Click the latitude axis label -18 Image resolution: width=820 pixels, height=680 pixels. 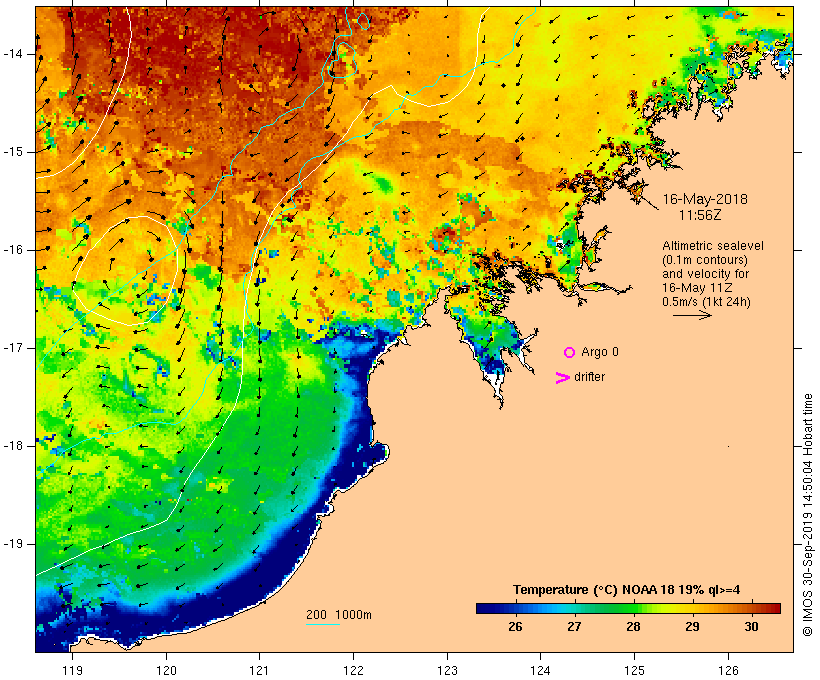(13, 446)
